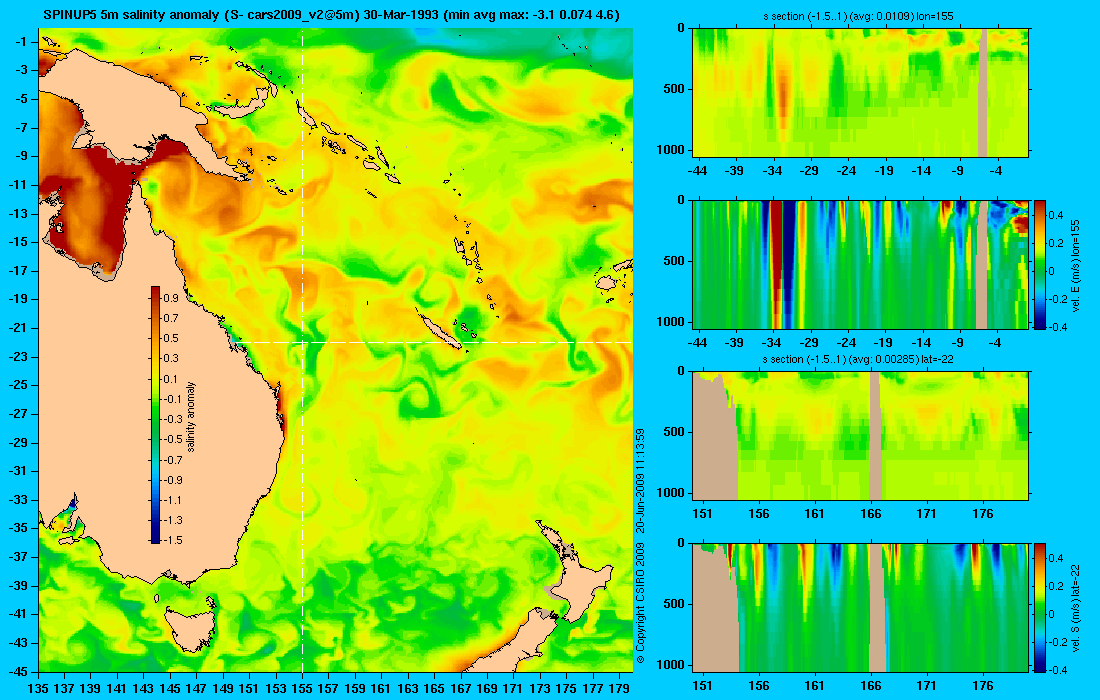The height and width of the screenshot is (700, 1100).
Task: Click the '-1' latitude tick on the map axis
Action: (x=21, y=42)
